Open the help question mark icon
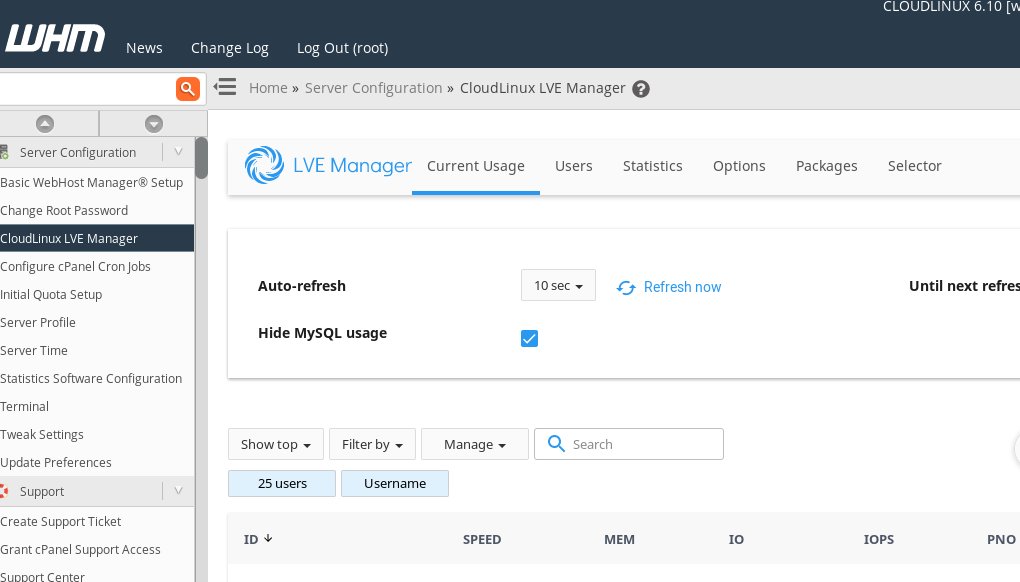1020x582 pixels. [641, 88]
